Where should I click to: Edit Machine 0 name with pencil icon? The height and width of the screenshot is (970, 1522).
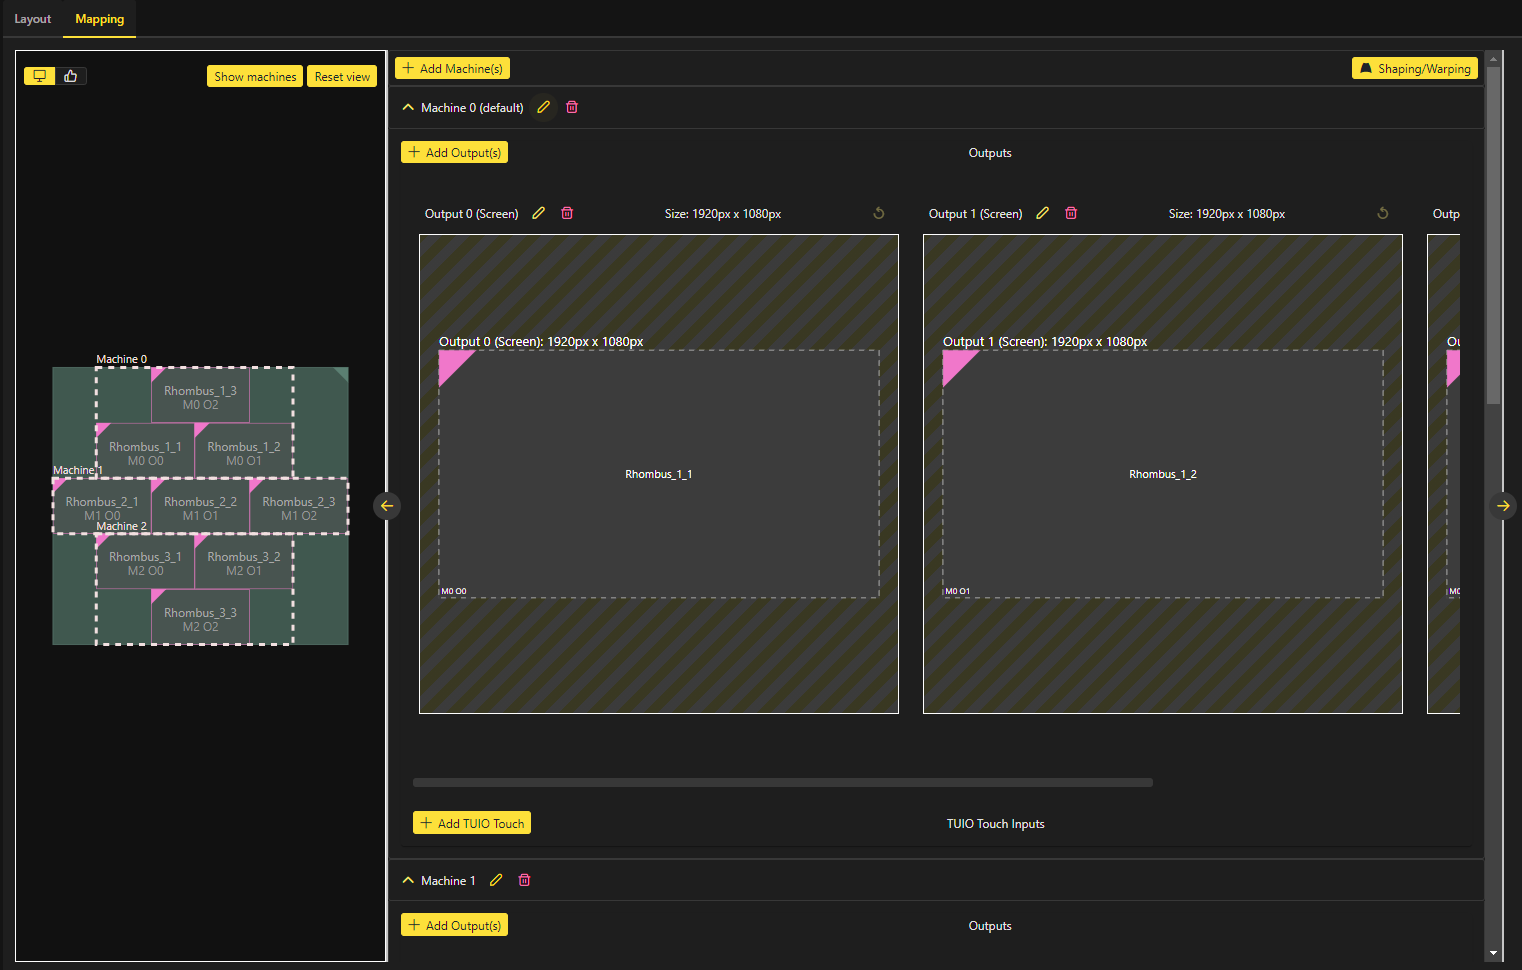(543, 107)
